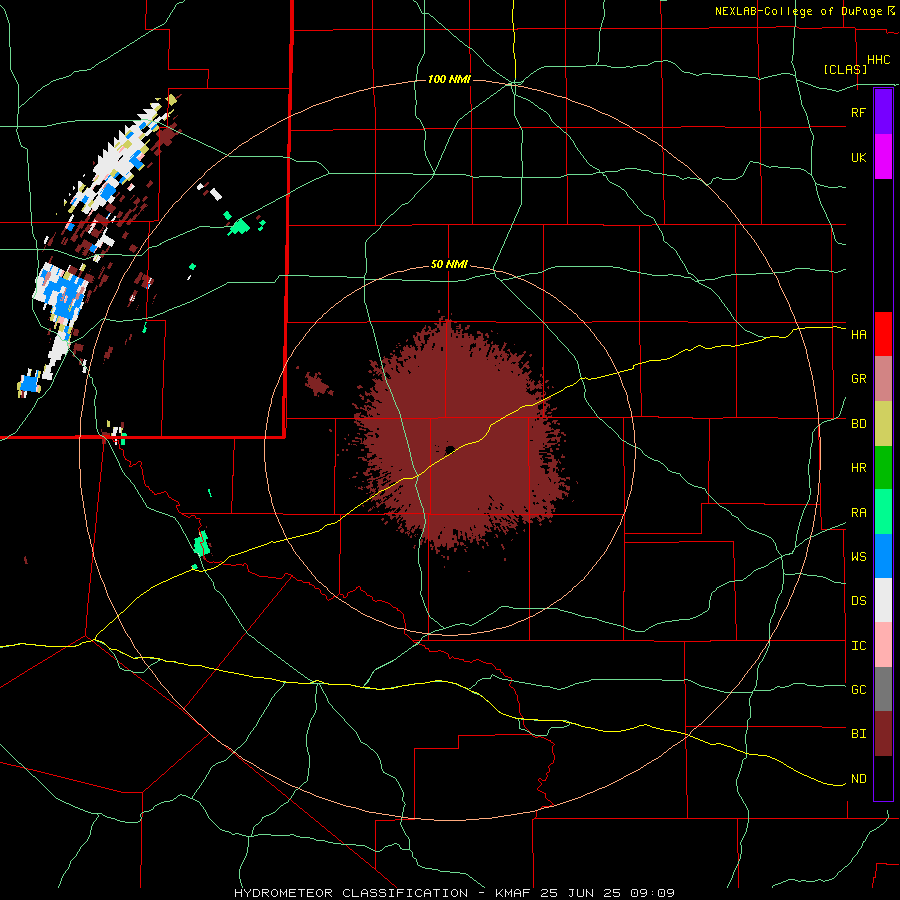Select the yellow BD legend swatch
The width and height of the screenshot is (900, 900).
[883, 424]
